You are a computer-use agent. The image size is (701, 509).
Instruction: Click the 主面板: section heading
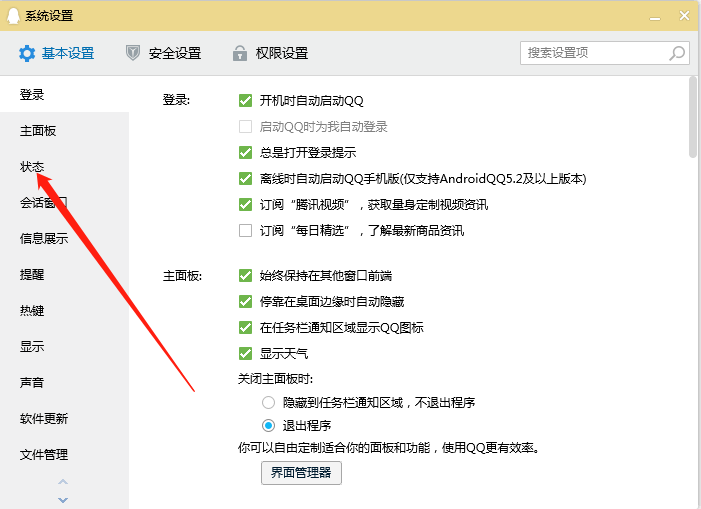pos(182,276)
